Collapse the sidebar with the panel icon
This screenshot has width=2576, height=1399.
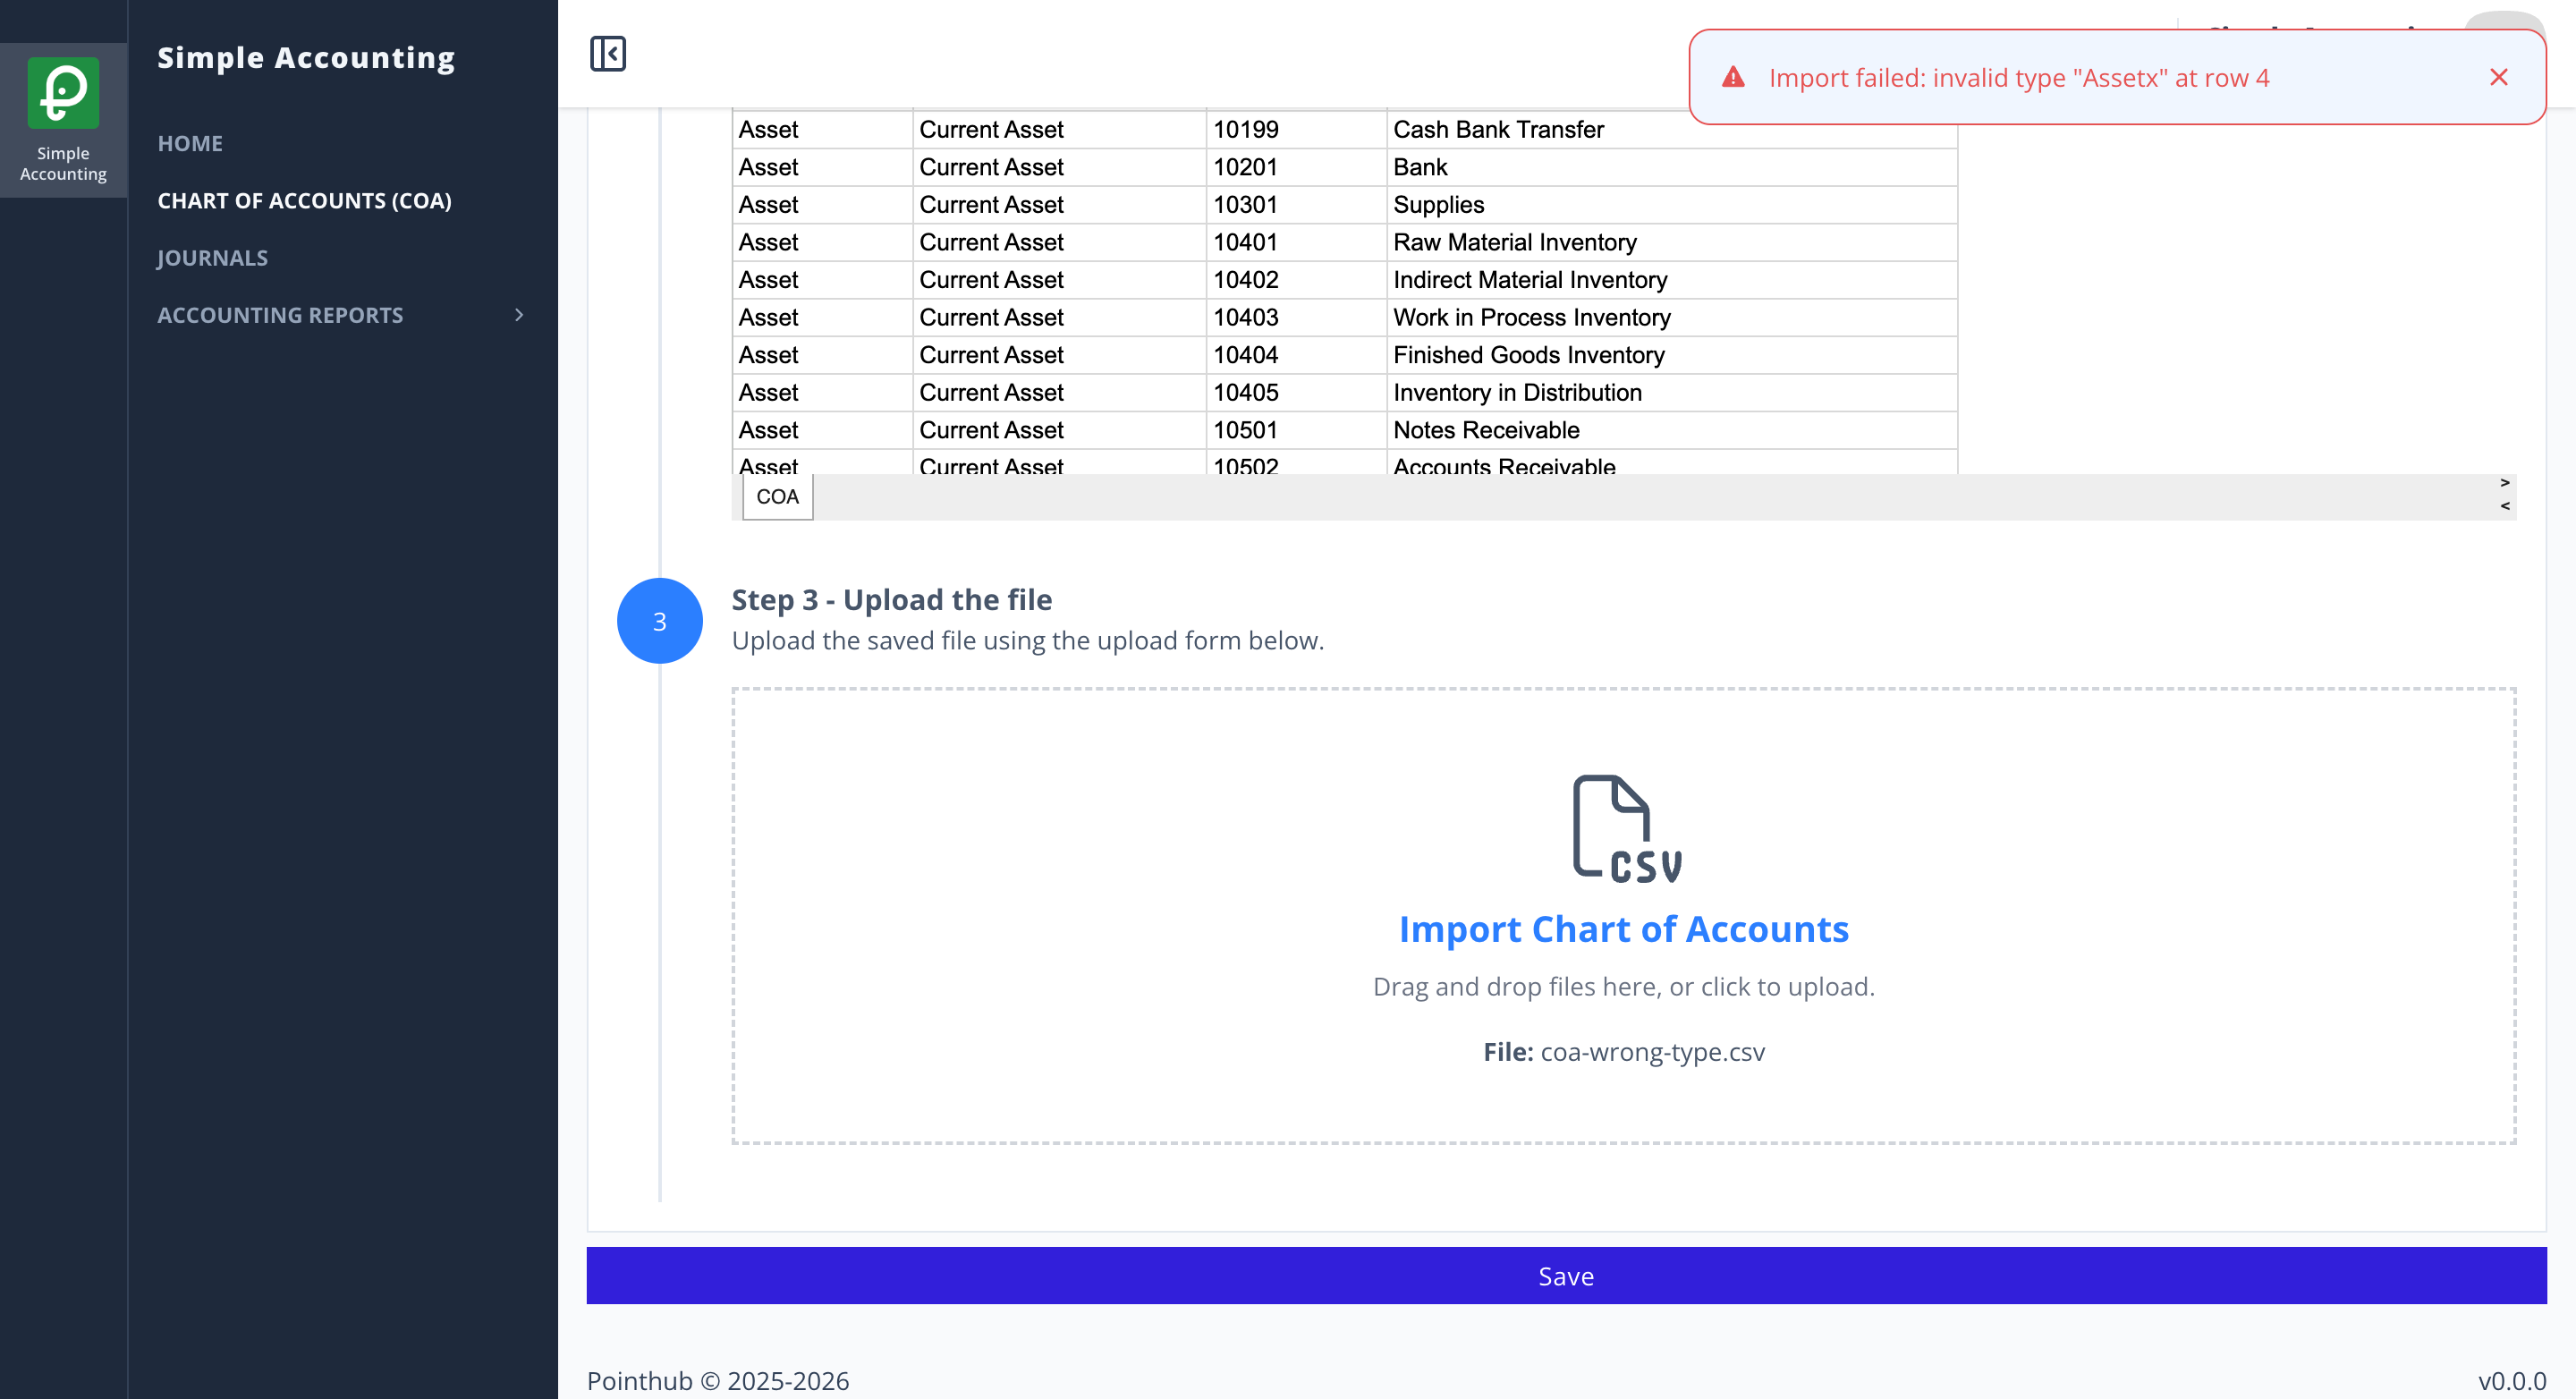tap(607, 53)
